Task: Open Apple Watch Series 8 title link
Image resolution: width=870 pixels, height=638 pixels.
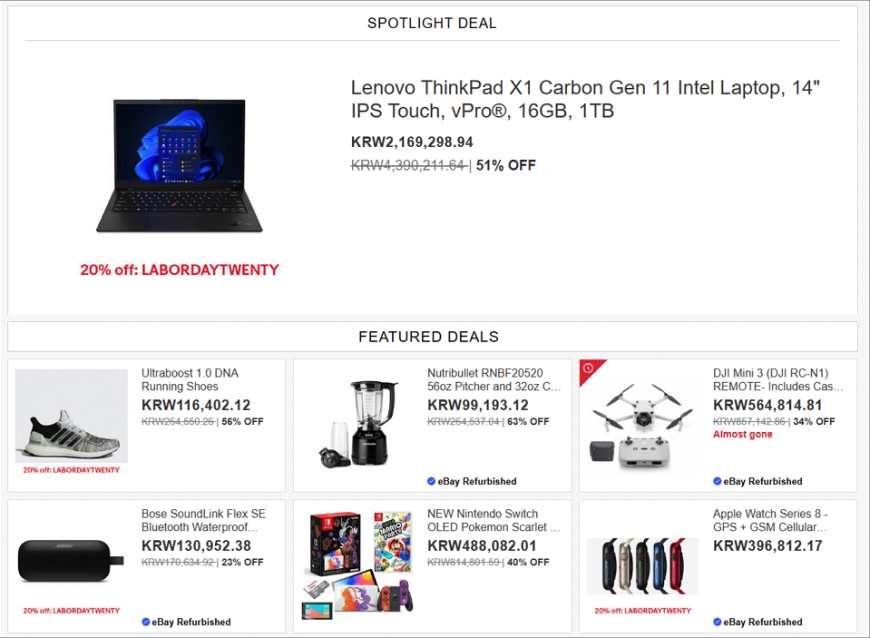Action: [x=770, y=520]
